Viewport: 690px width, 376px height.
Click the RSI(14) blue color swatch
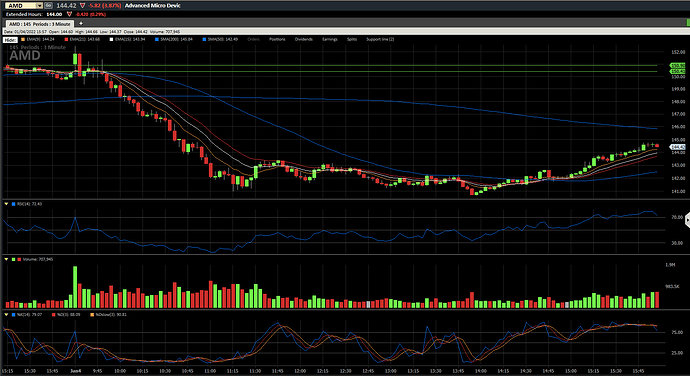click(x=14, y=204)
